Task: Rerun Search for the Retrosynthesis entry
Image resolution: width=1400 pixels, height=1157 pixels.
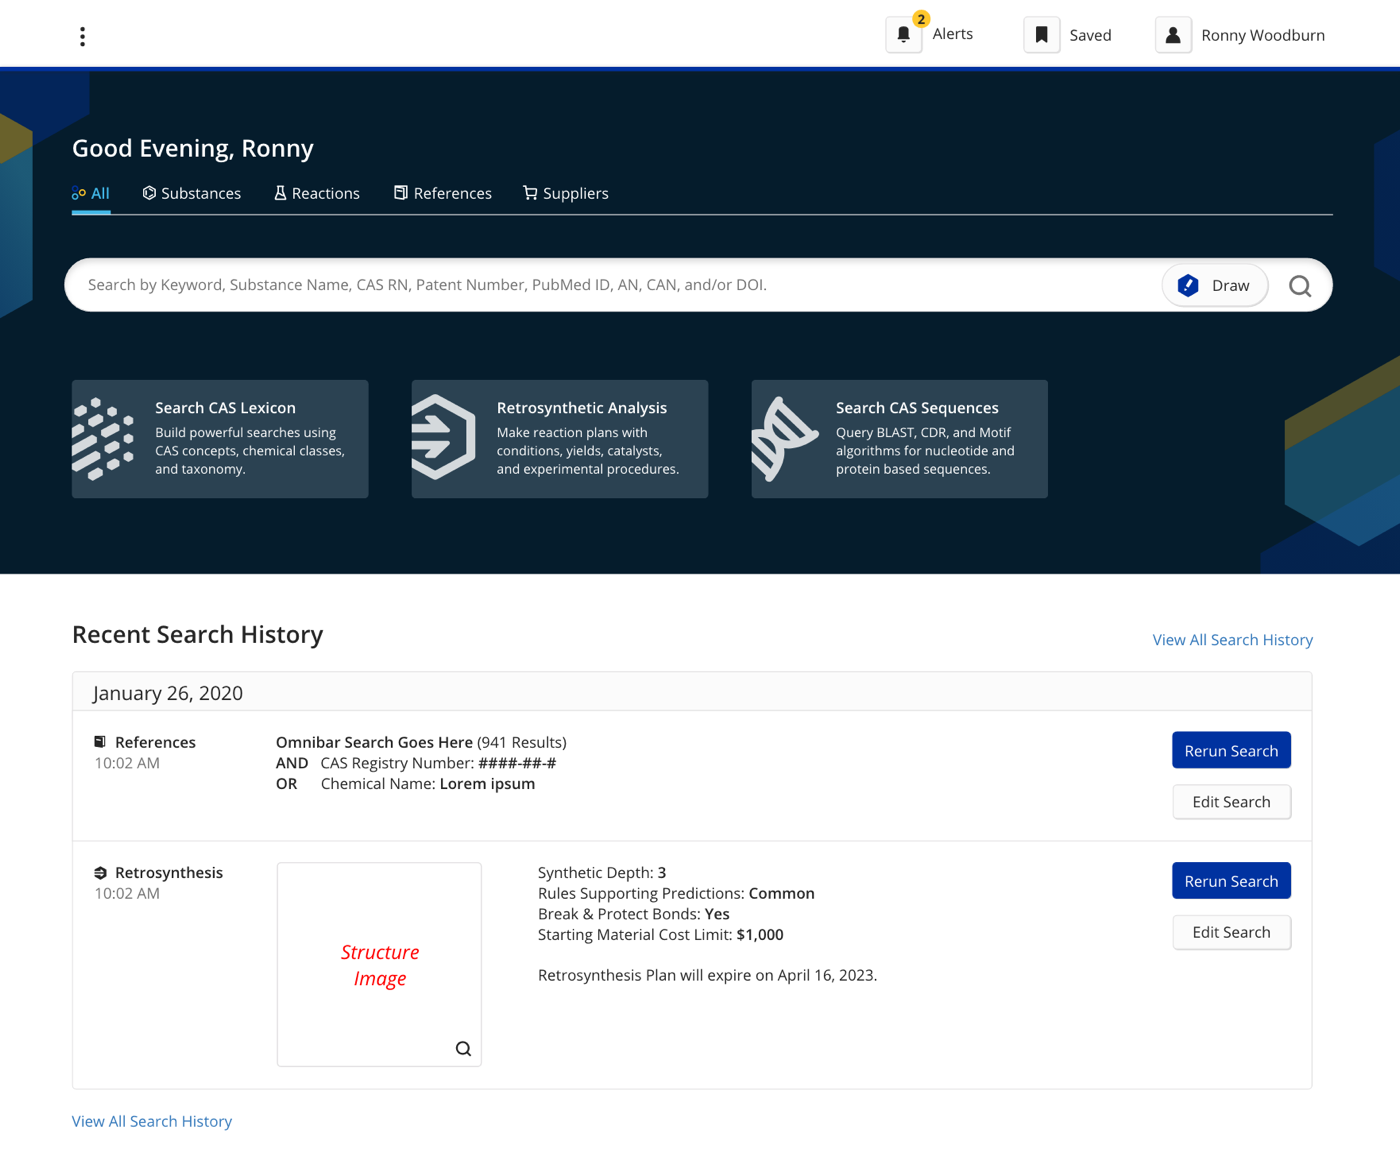Action: 1231,881
